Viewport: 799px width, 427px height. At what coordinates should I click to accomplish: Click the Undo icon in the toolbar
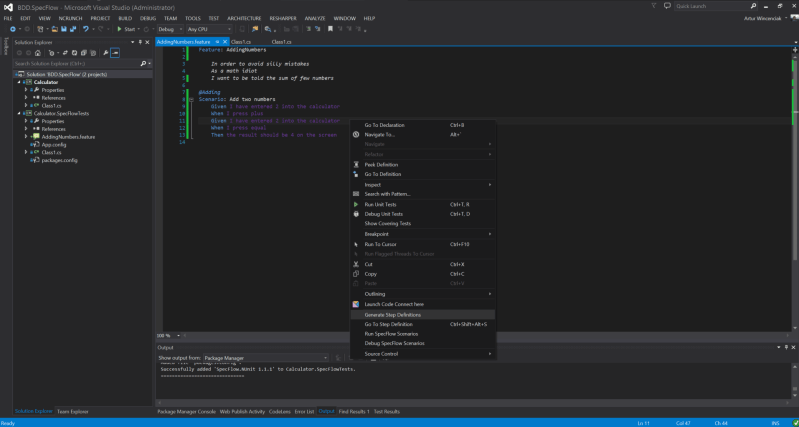[87, 29]
